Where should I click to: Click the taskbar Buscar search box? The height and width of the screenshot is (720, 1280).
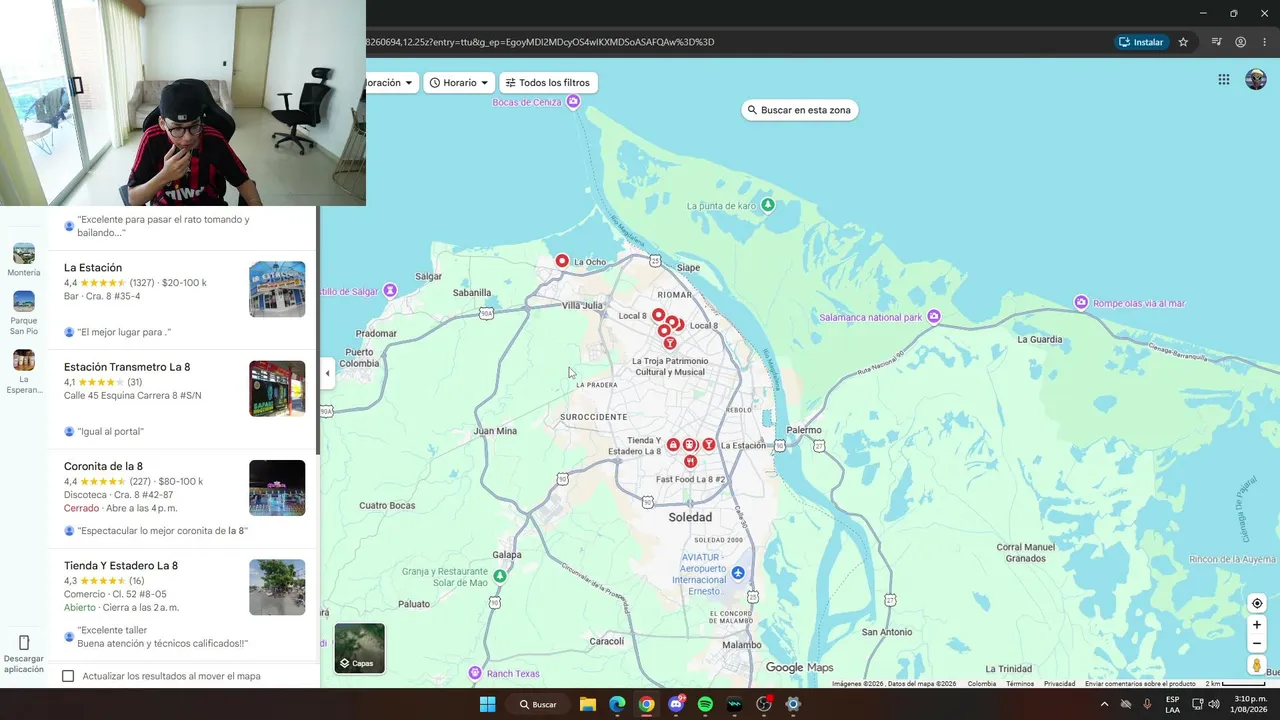(x=537, y=704)
